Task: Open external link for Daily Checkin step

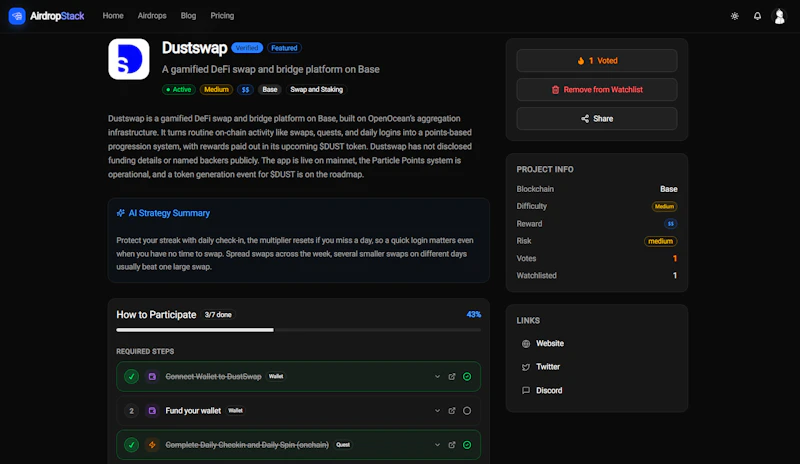Action: 452,445
